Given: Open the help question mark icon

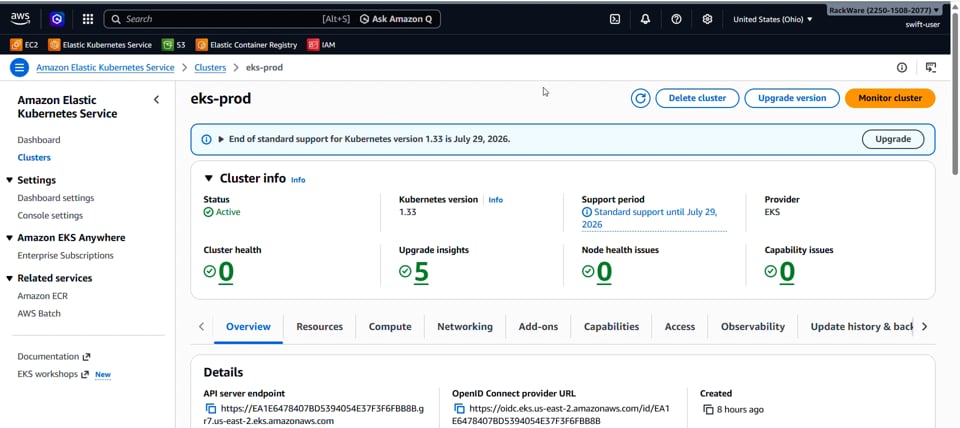Looking at the screenshot, I should point(677,19).
